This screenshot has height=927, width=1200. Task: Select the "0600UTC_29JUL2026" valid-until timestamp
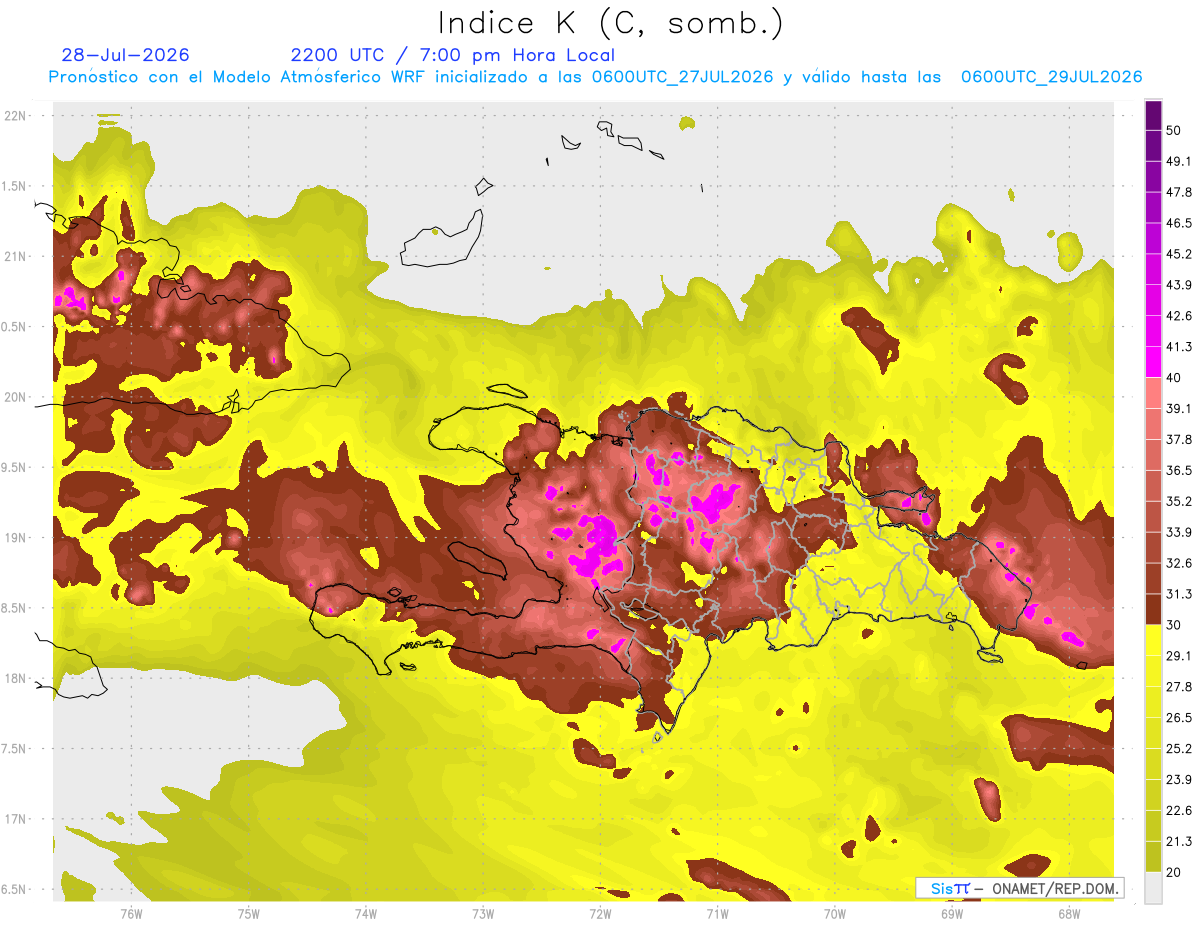tap(1051, 77)
